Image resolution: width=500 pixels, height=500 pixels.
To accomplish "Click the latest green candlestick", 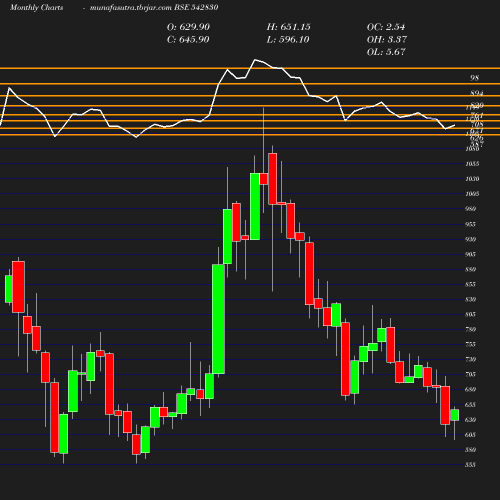I will [455, 415].
